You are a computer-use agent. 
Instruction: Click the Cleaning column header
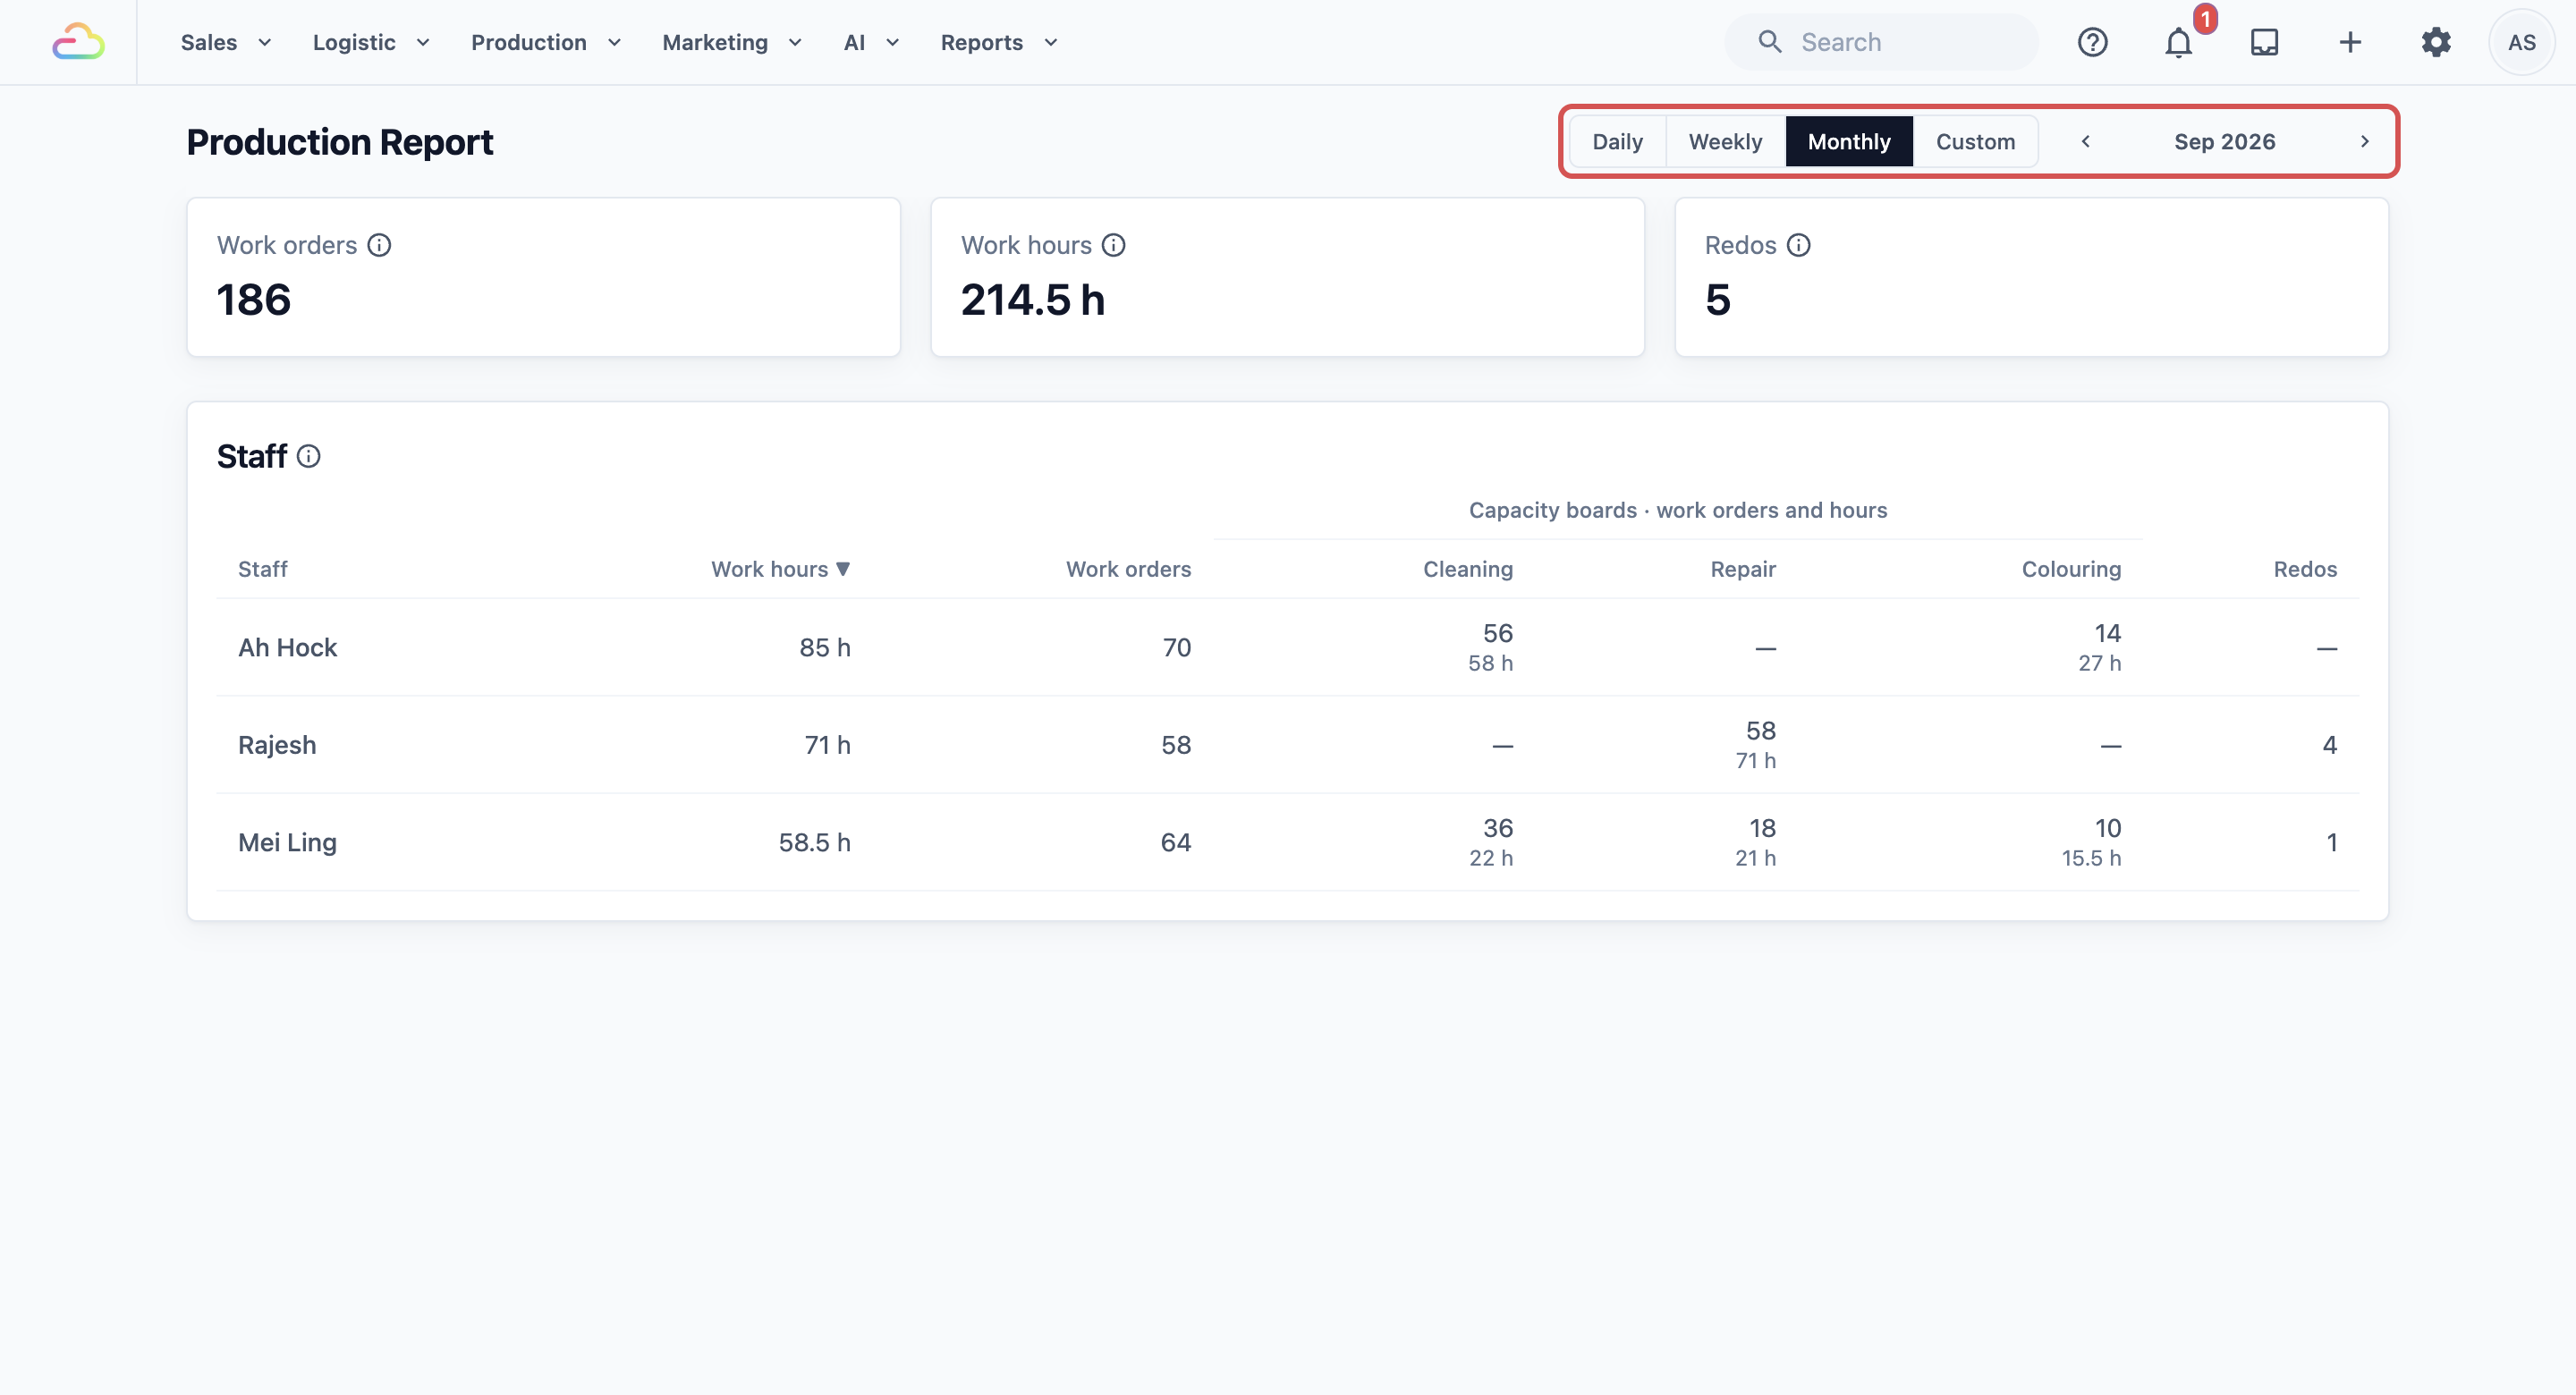click(x=1467, y=569)
